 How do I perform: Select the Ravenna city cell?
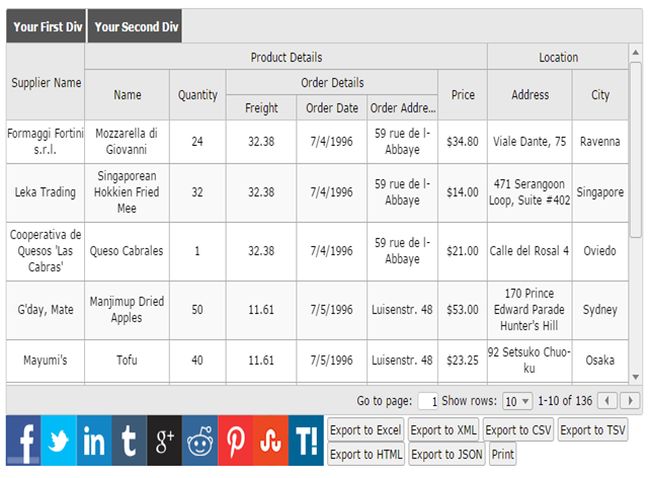point(600,142)
